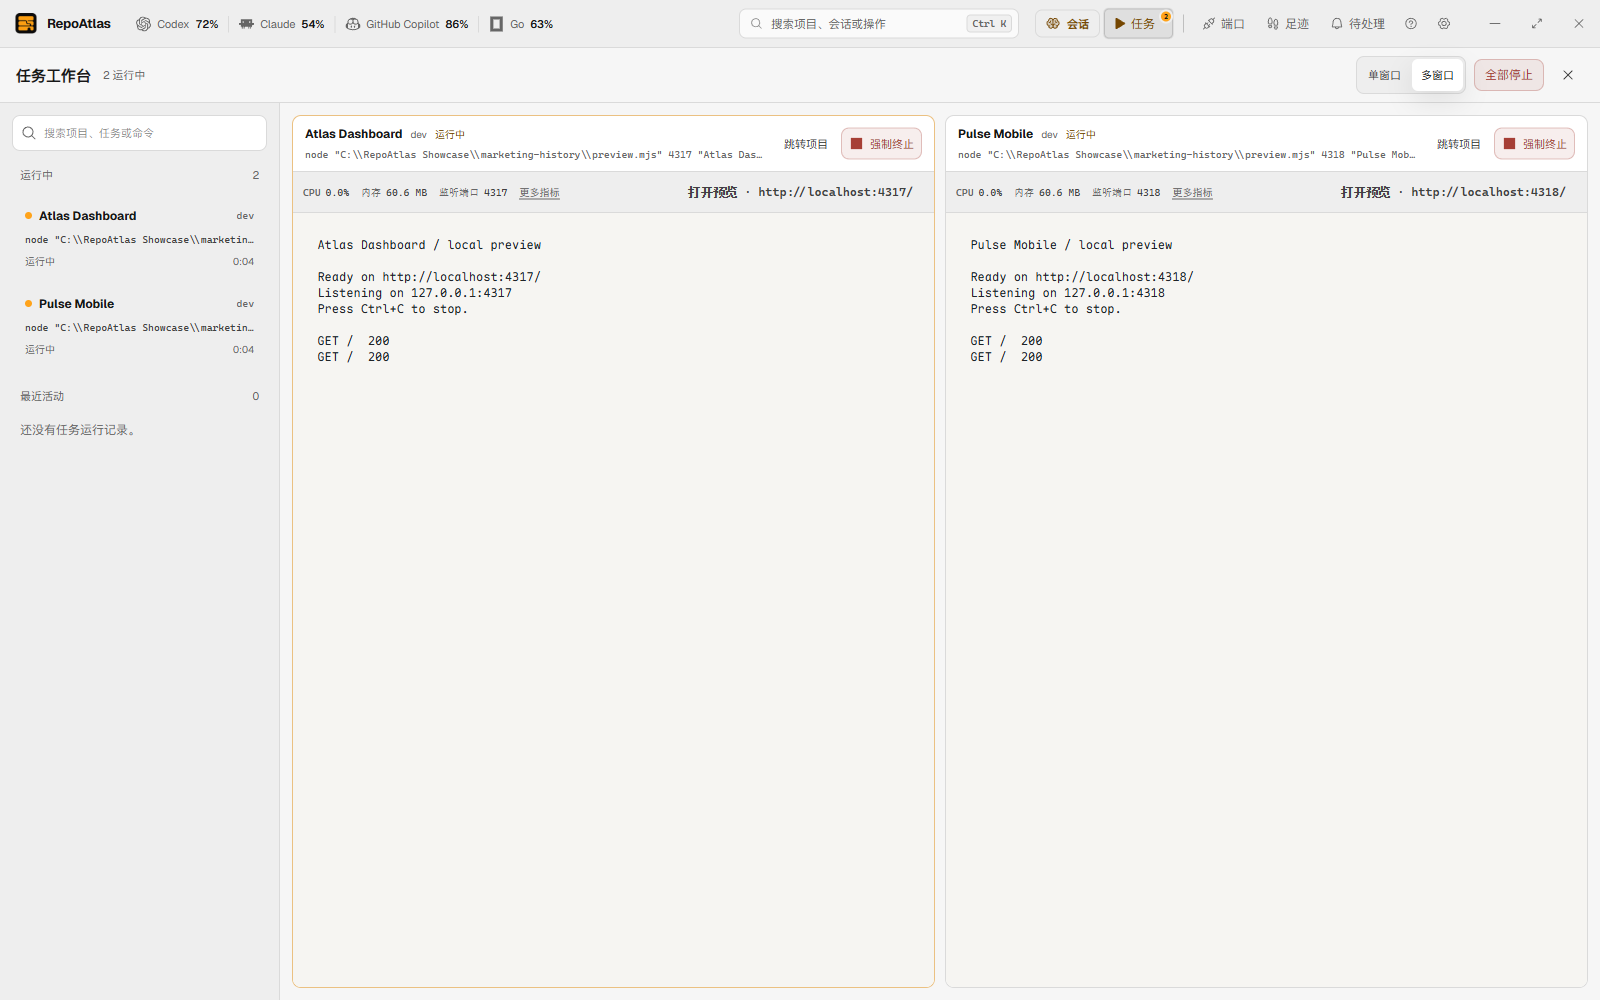The image size is (1600, 1000).
Task: Open the 端口 ports panel
Action: click(x=1223, y=24)
